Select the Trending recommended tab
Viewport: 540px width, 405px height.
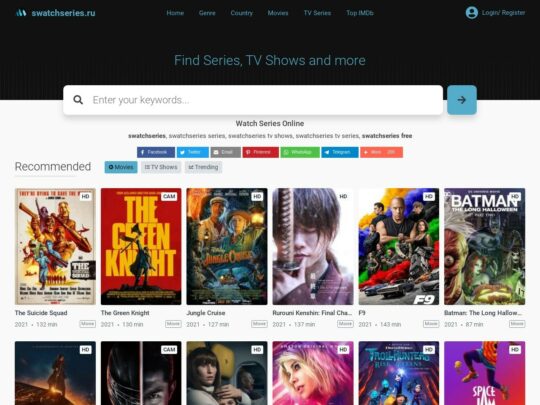point(203,167)
